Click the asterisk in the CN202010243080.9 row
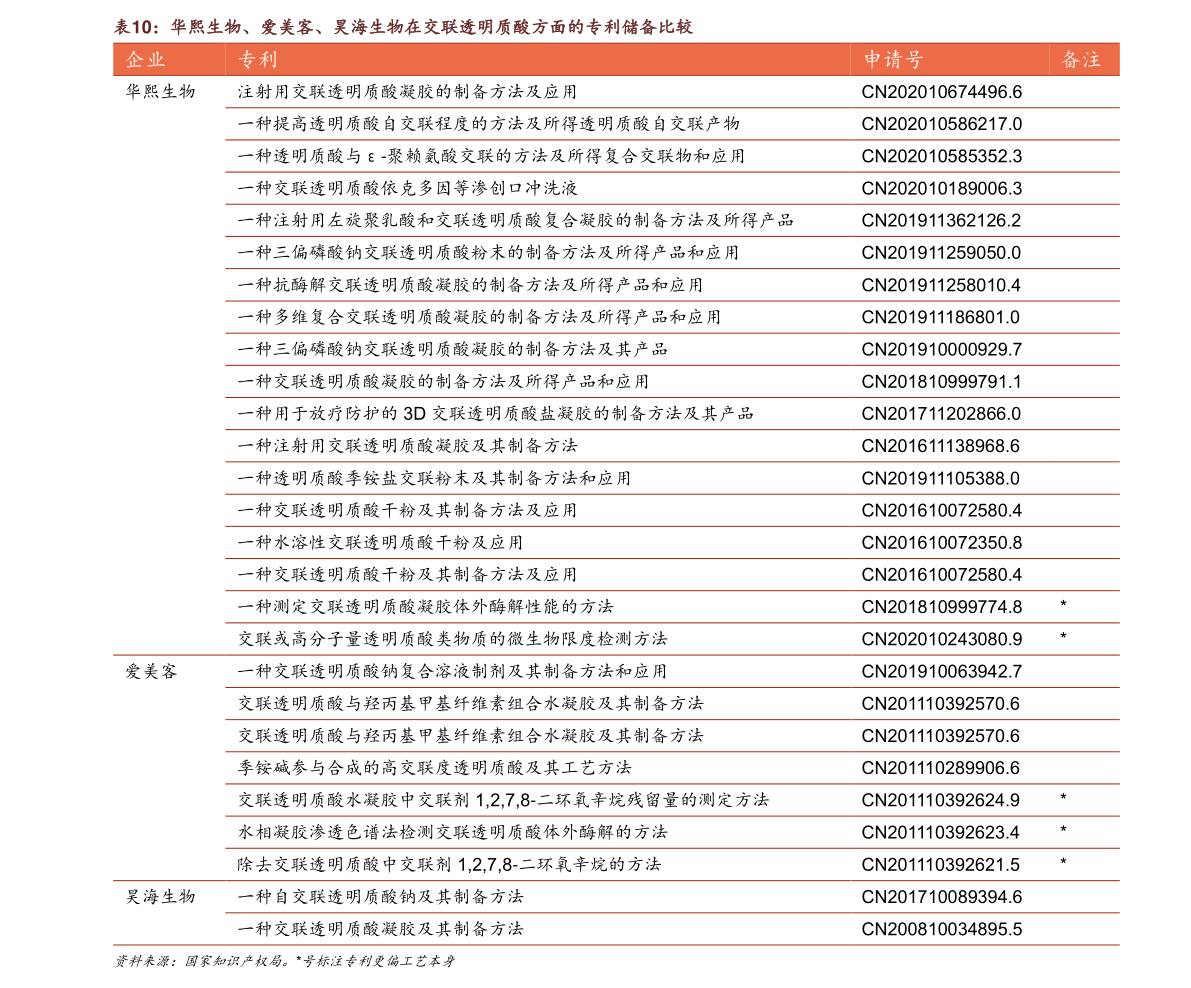Screen dimensions: 1191x988 pyautogui.click(x=1063, y=636)
